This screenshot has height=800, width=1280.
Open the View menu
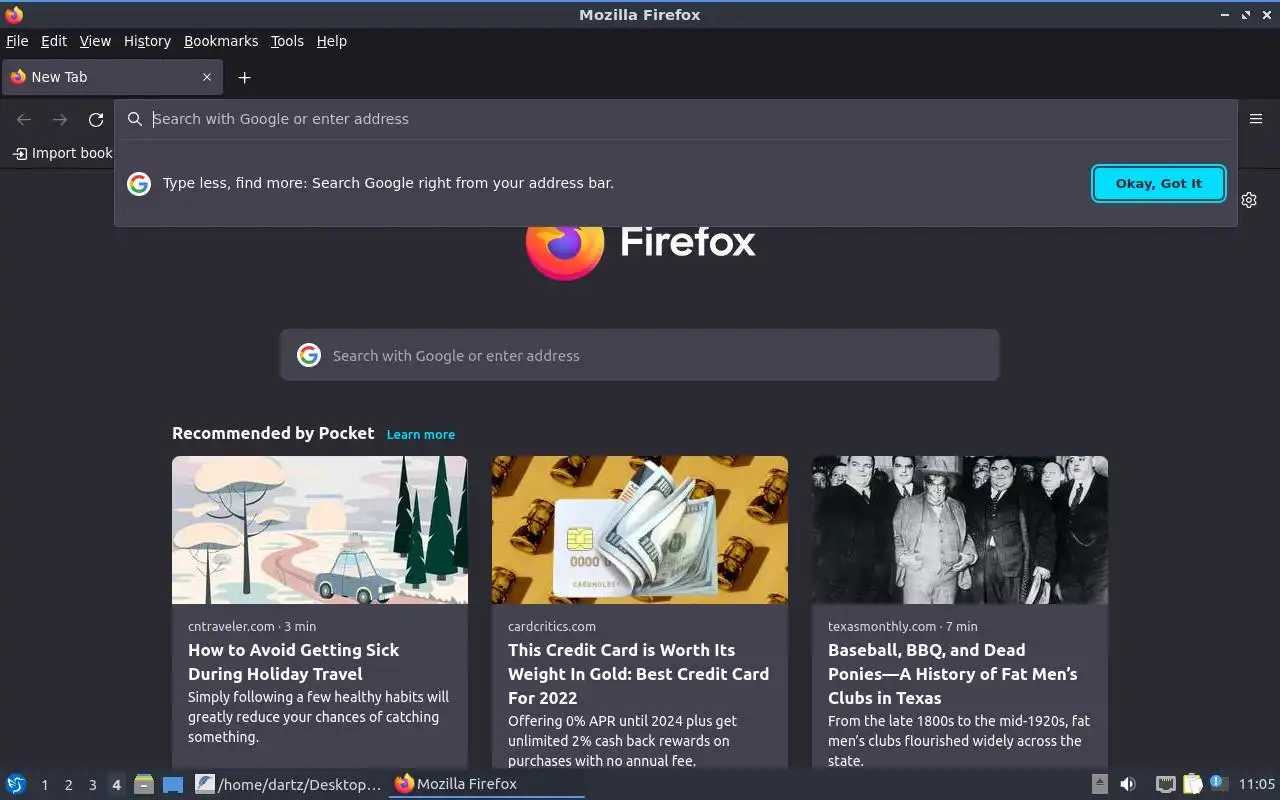pos(95,41)
